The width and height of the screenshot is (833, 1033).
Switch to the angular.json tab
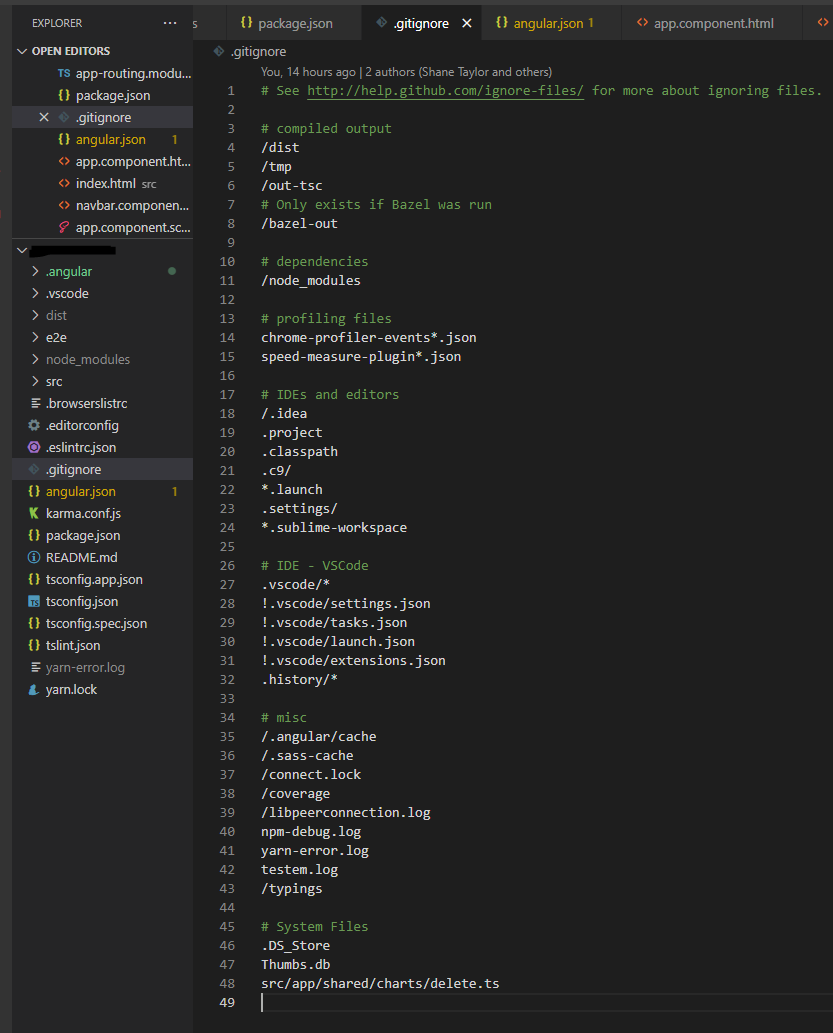click(x=548, y=23)
